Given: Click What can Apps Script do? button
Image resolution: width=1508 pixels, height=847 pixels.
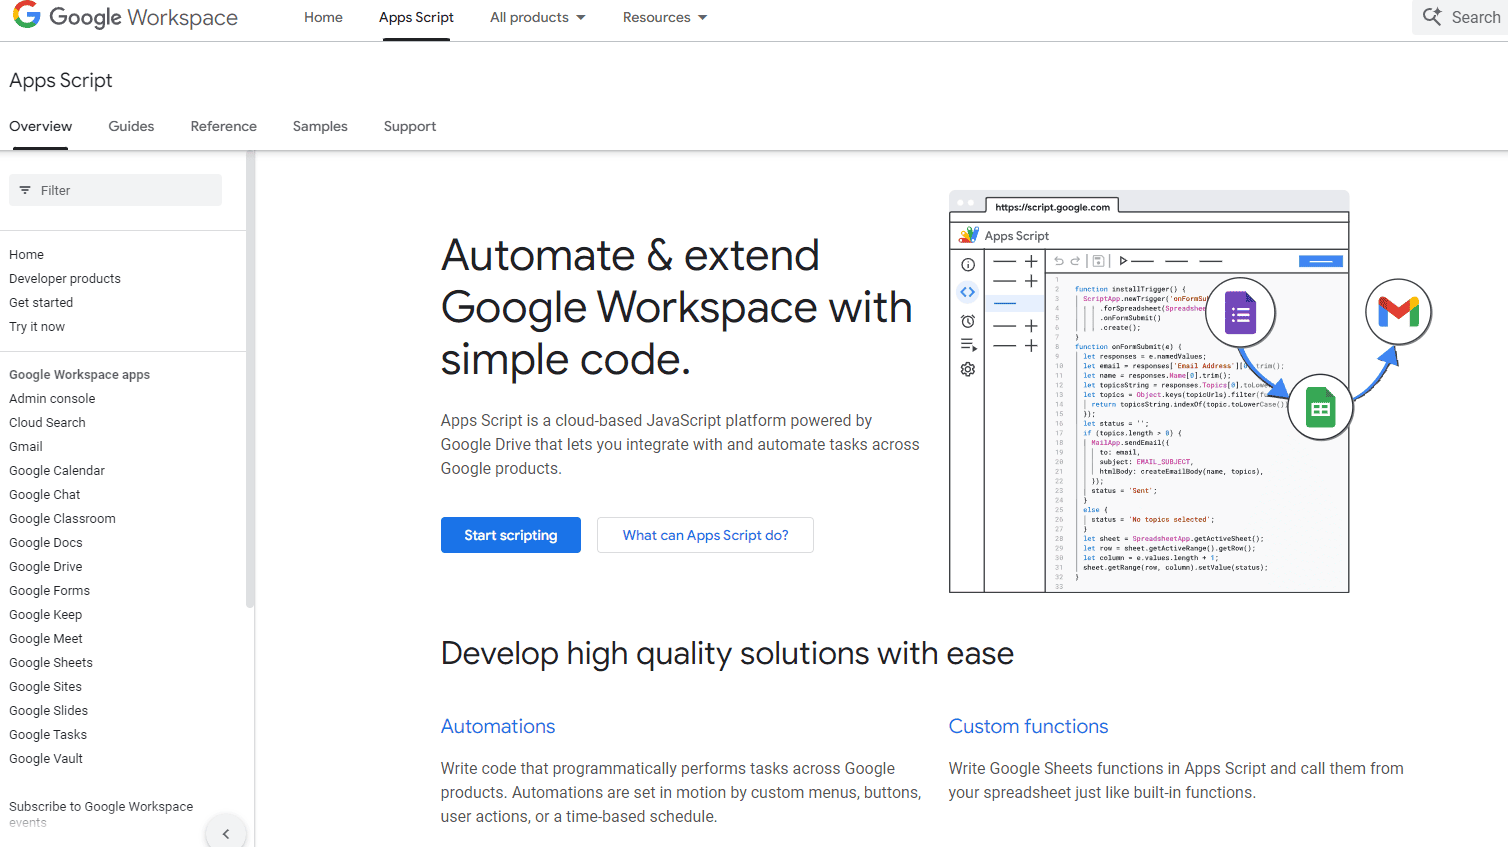Looking at the screenshot, I should [x=705, y=535].
